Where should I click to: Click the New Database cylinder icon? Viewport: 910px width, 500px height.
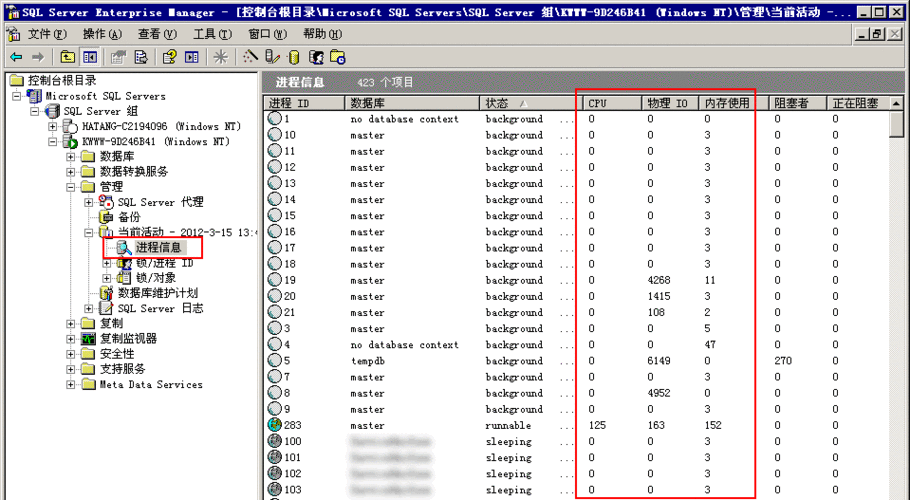[294, 57]
